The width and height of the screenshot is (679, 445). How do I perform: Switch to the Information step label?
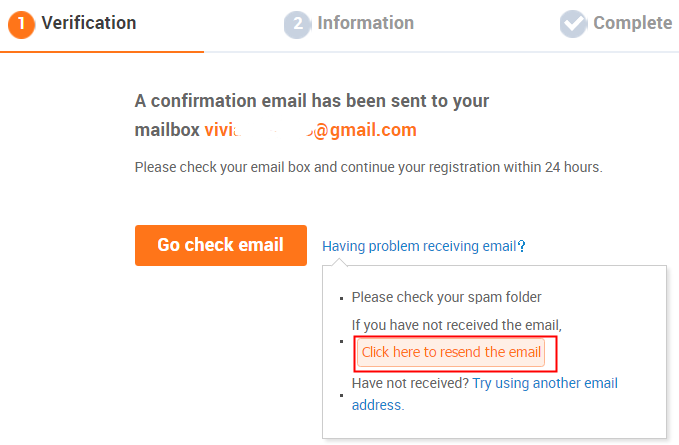coord(365,23)
